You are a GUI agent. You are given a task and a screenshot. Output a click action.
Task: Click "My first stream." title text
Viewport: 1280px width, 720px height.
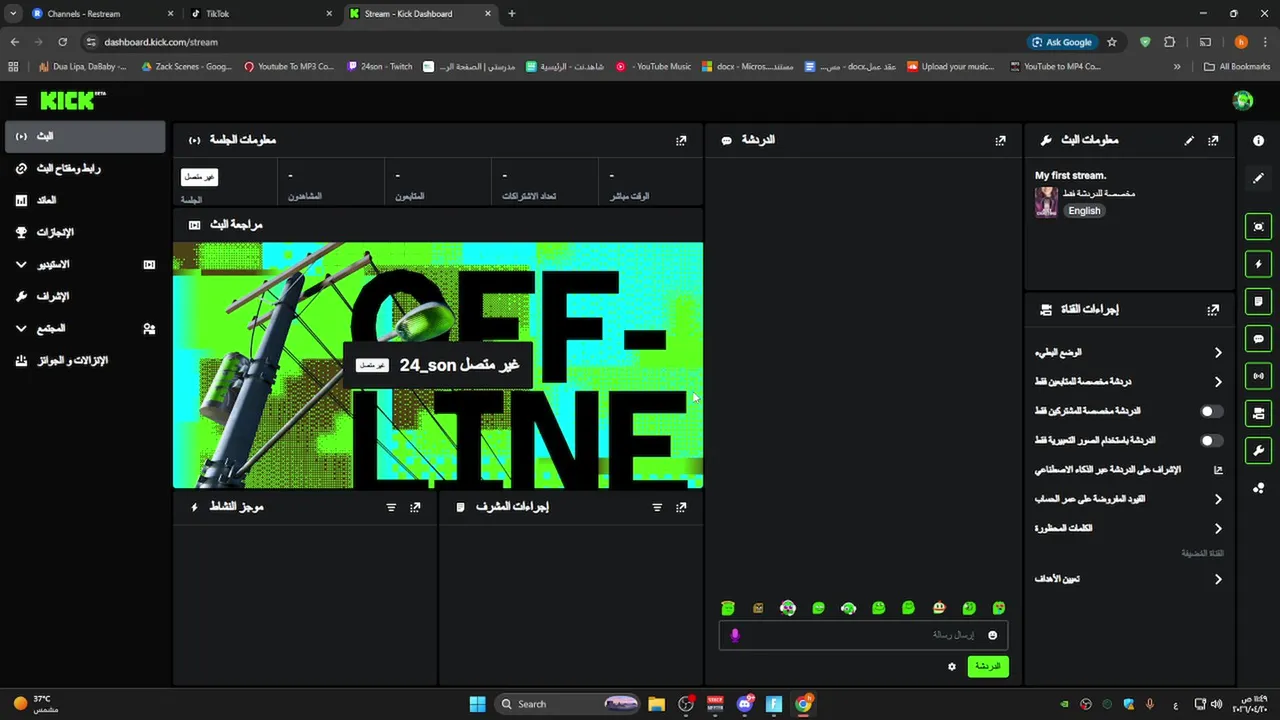(x=1070, y=176)
